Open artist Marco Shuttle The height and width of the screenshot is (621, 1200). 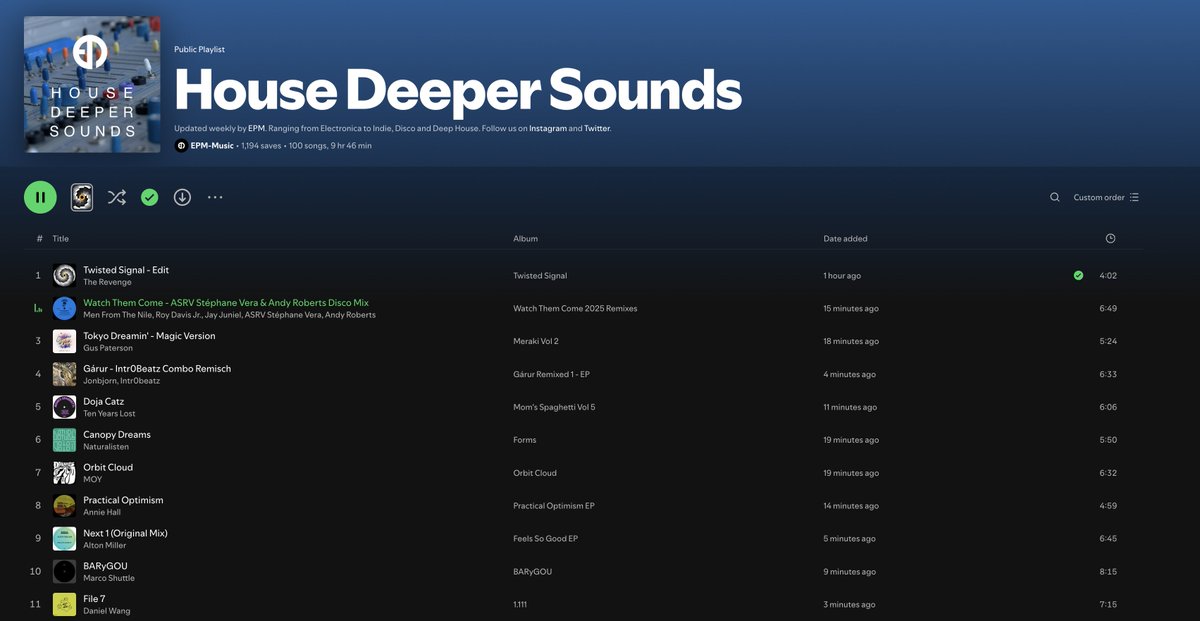(x=109, y=579)
